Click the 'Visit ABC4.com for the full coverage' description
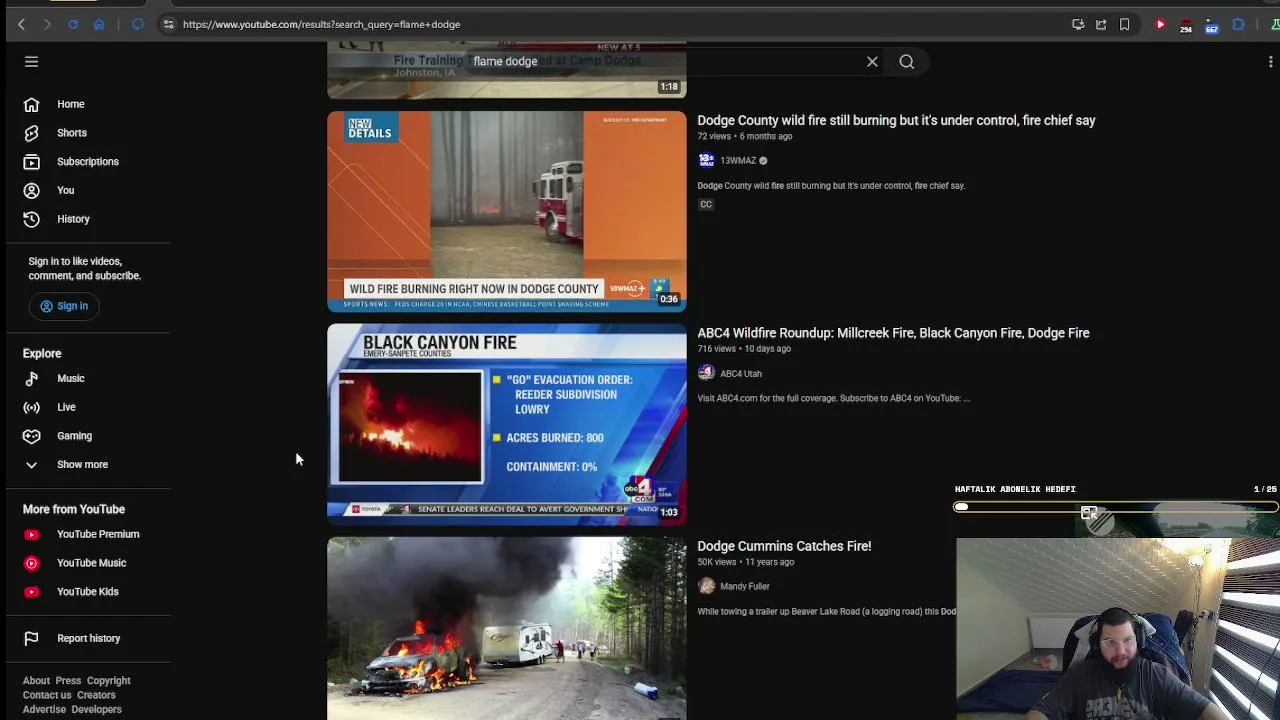The width and height of the screenshot is (1280, 720). coord(834,398)
